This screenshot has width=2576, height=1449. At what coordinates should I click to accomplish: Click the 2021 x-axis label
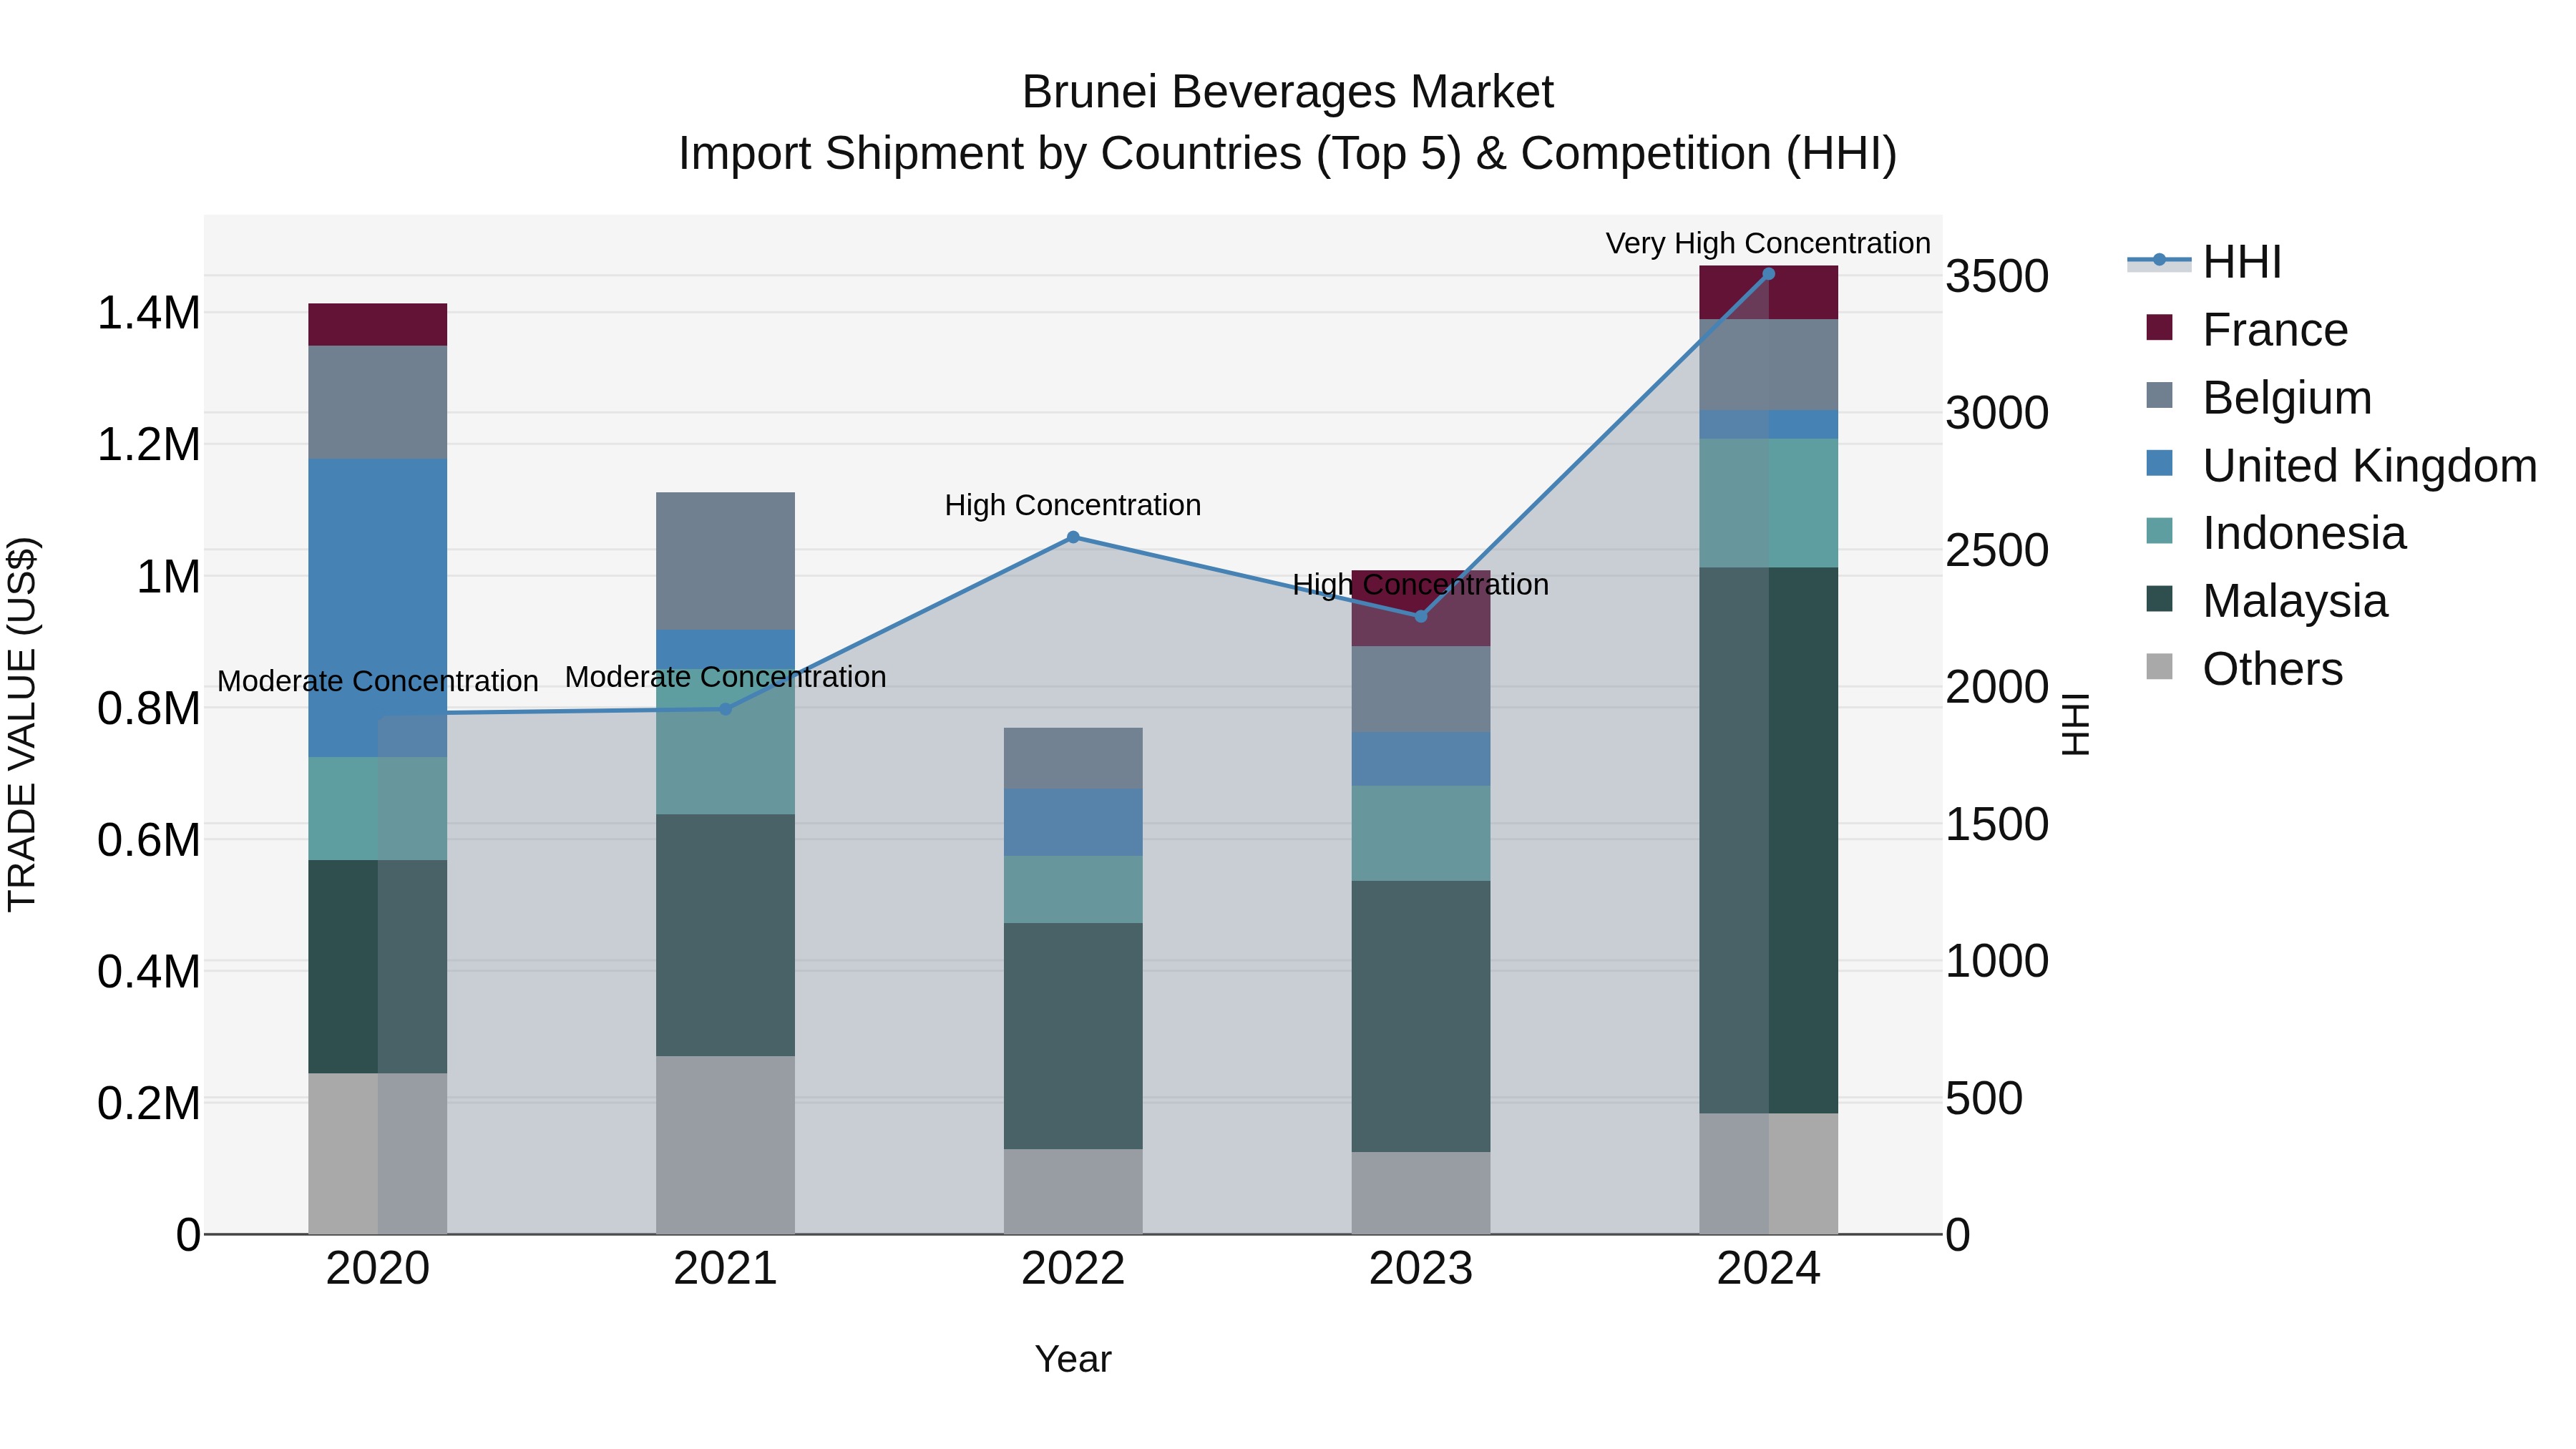pos(726,1269)
